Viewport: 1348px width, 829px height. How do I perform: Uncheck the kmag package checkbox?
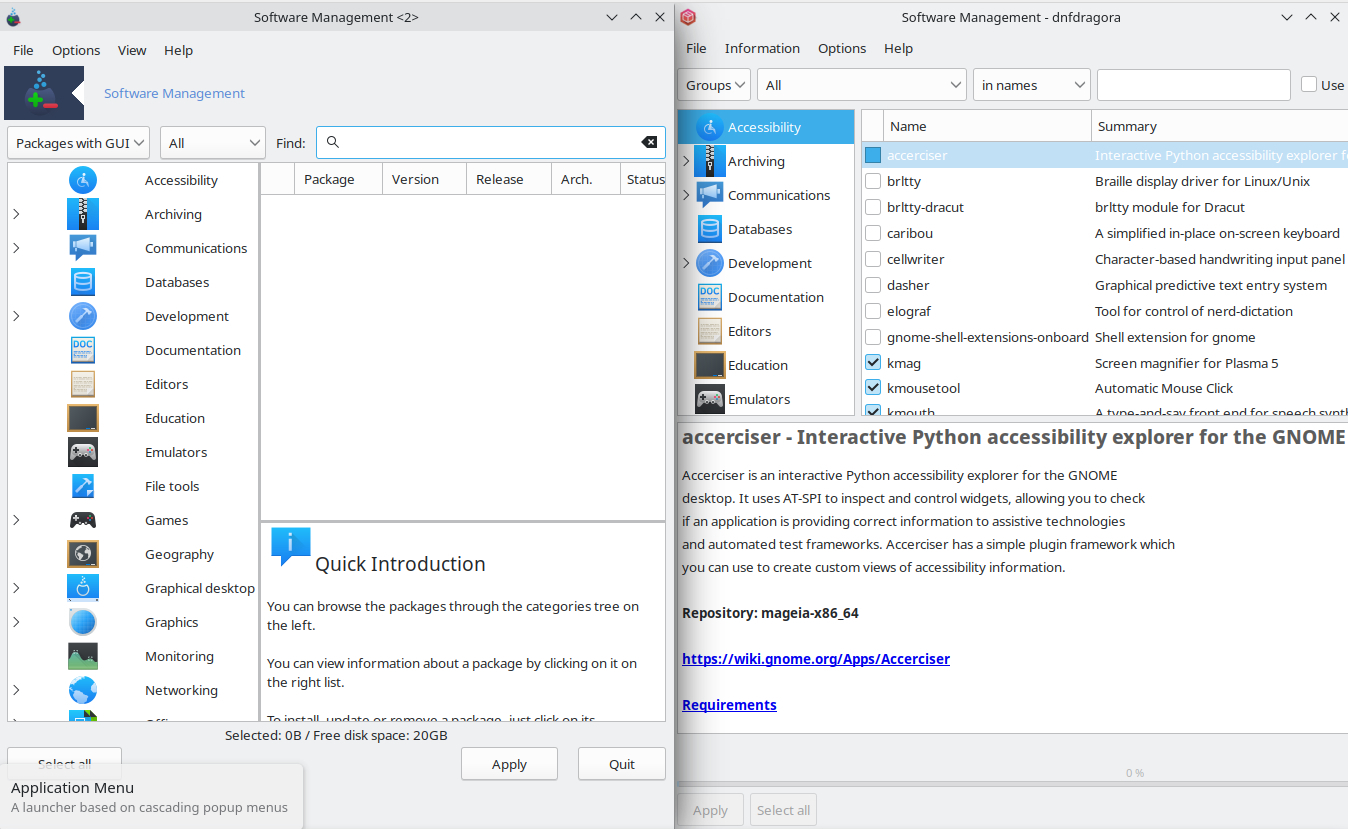click(873, 363)
